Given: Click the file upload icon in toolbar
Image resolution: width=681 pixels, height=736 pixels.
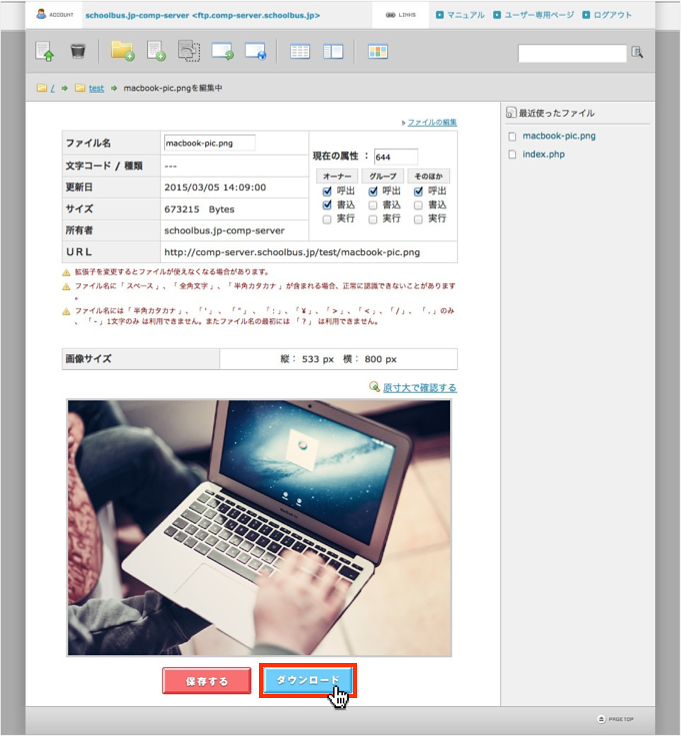Looking at the screenshot, I should click(x=45, y=51).
